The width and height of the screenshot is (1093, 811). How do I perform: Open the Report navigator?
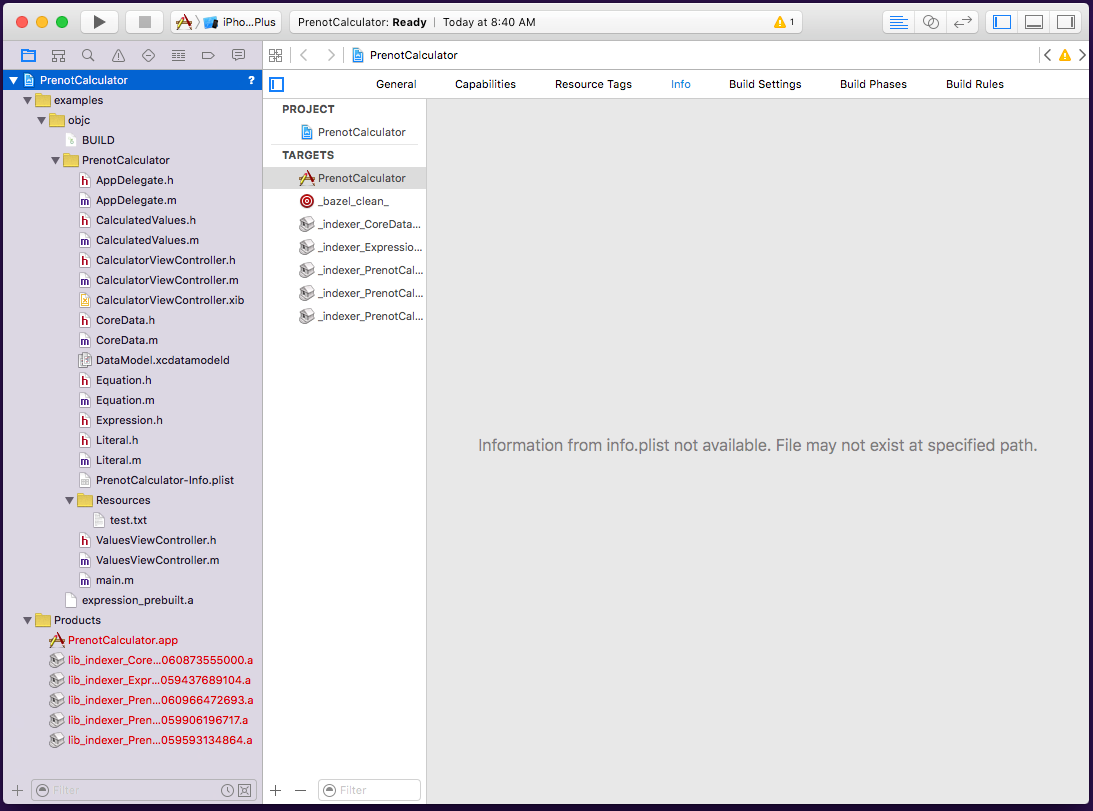click(x=238, y=55)
